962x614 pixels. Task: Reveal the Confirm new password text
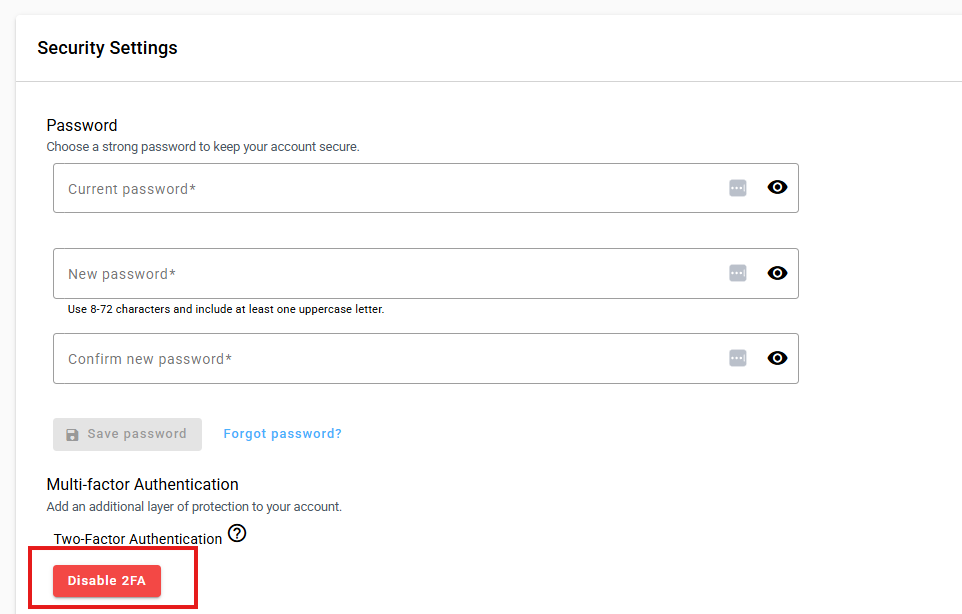tap(777, 358)
